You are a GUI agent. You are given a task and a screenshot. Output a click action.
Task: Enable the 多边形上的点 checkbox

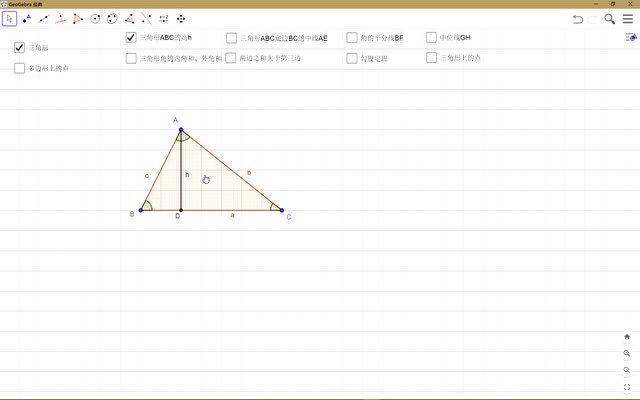click(x=19, y=68)
